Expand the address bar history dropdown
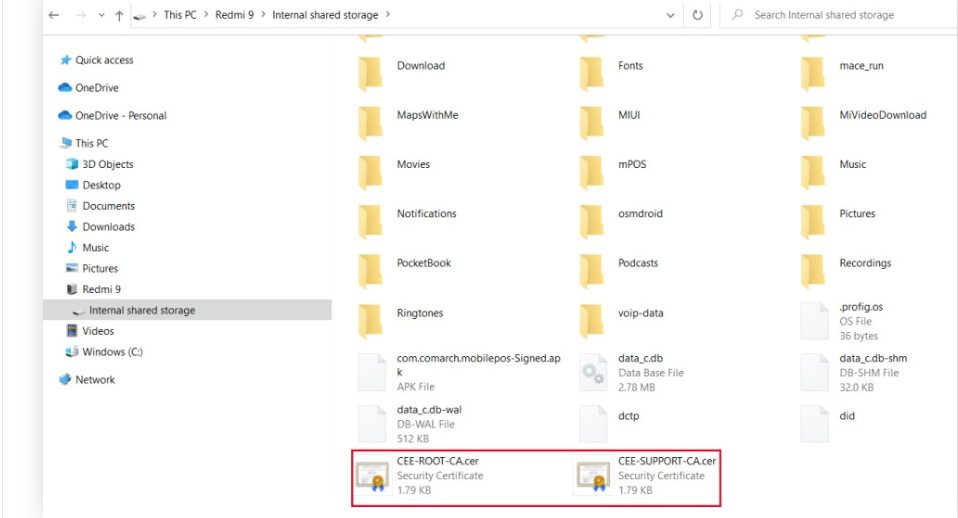Image resolution: width=958 pixels, height=518 pixels. click(670, 15)
